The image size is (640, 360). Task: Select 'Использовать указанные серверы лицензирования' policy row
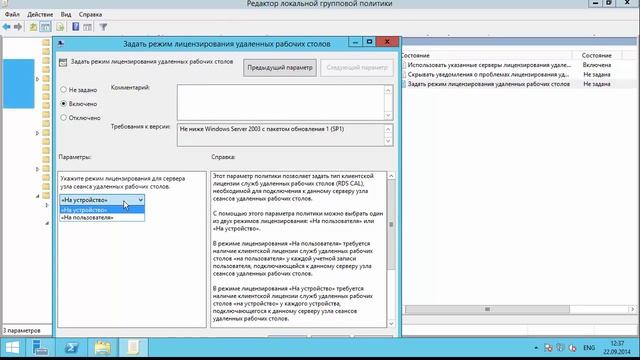point(518,65)
